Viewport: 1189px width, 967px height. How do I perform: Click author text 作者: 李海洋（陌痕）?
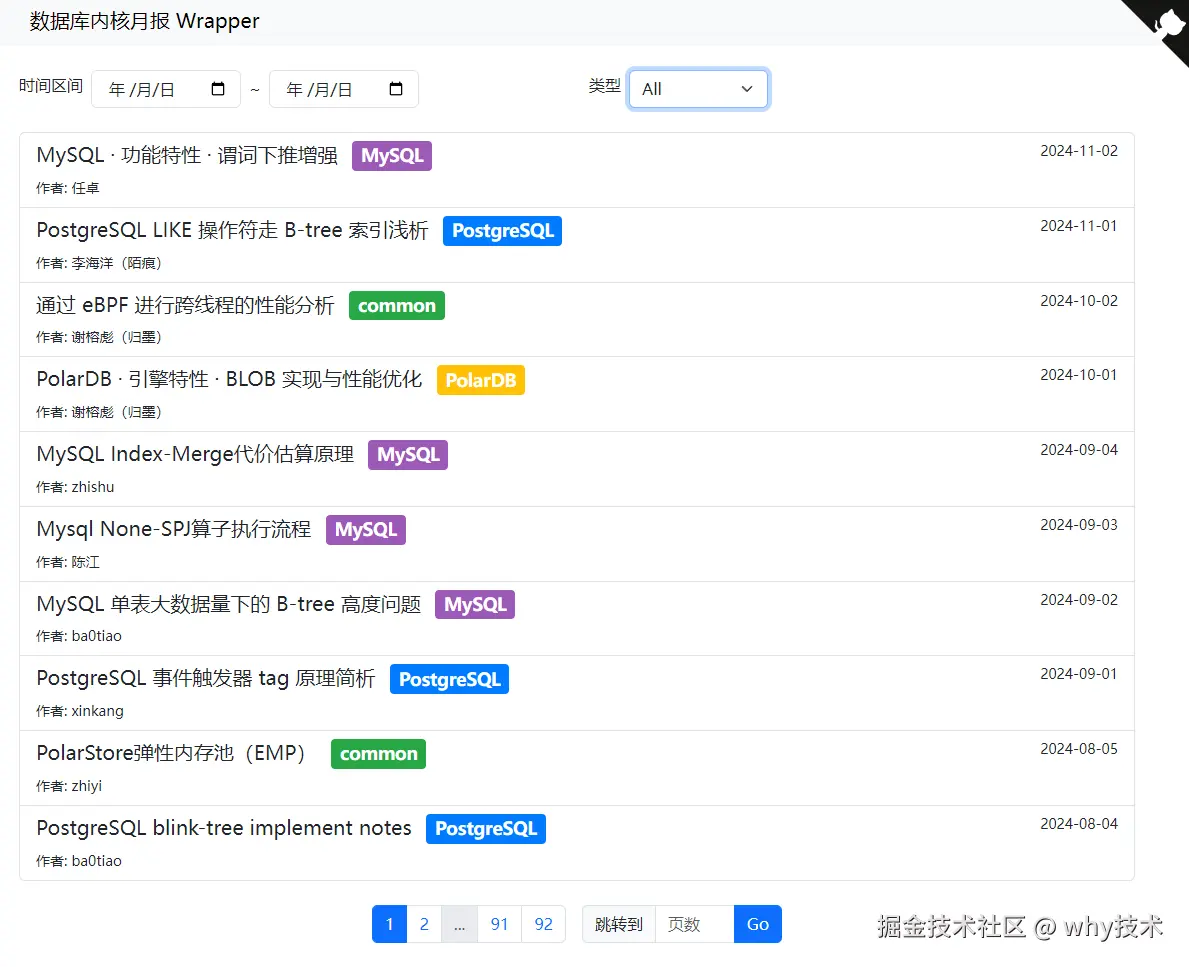point(99,263)
